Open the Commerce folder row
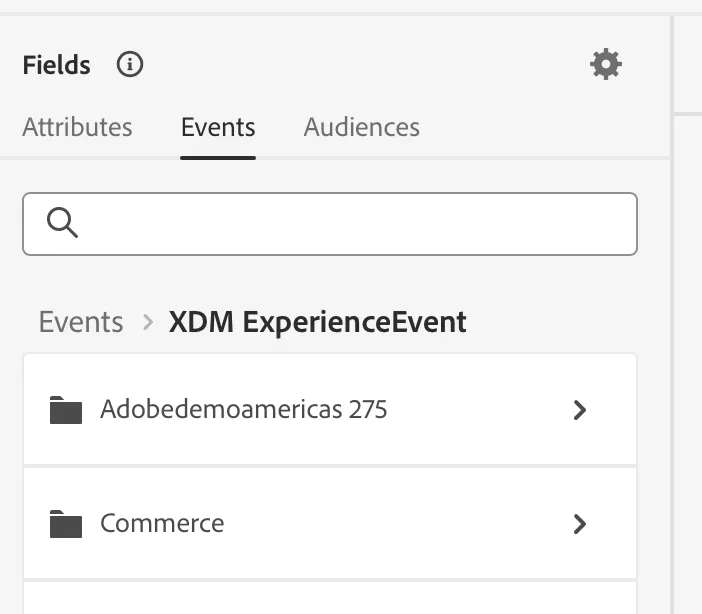The image size is (702, 614). (330, 524)
